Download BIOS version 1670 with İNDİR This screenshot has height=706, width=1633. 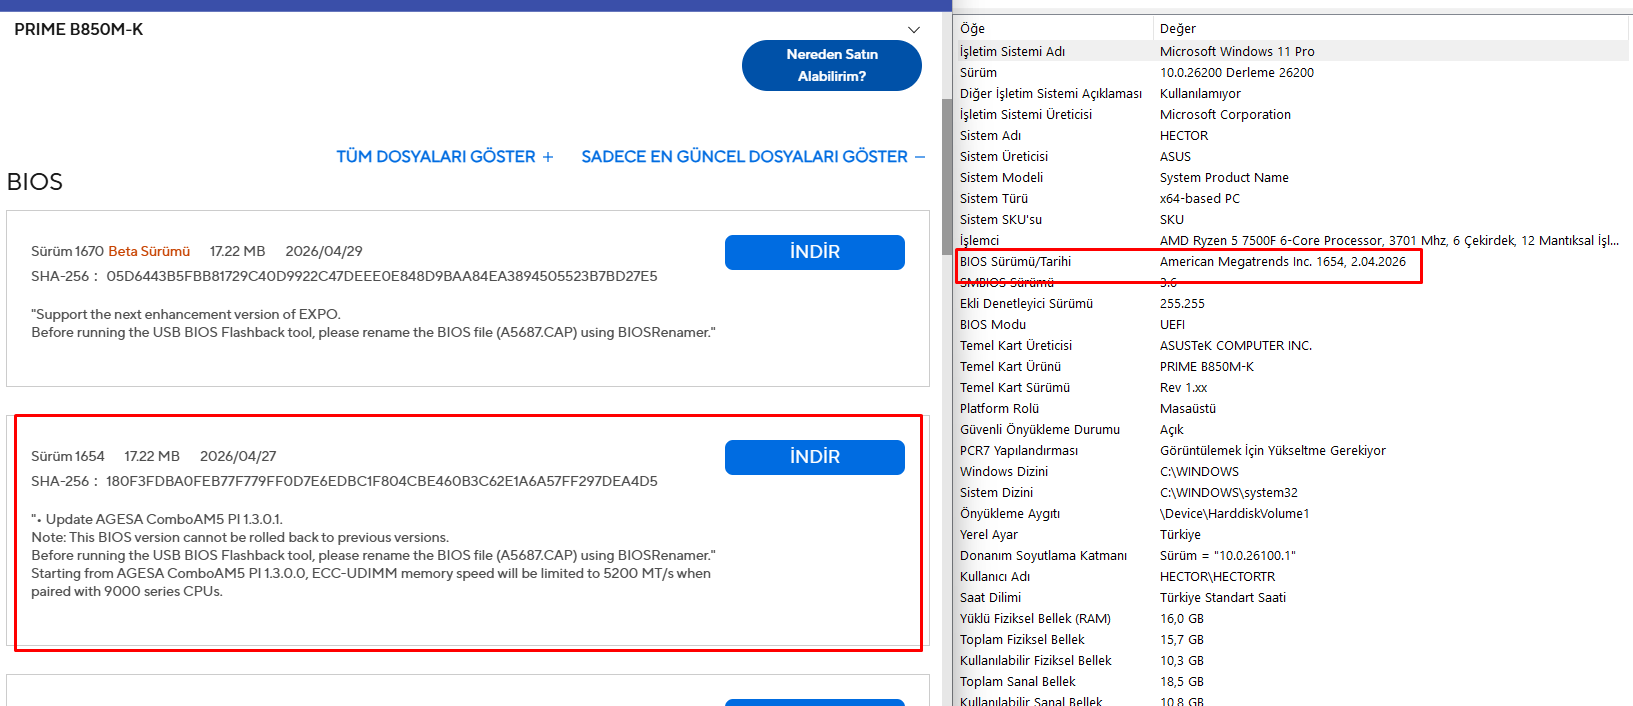point(815,252)
